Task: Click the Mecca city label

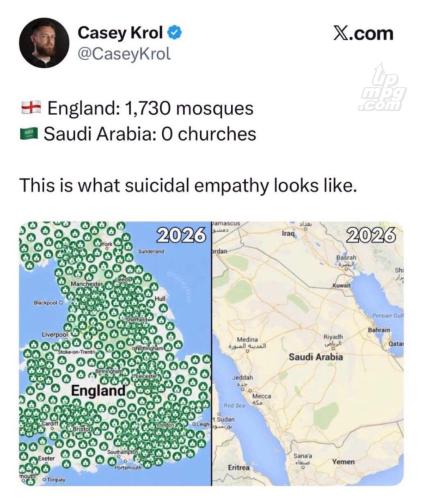Action: coord(262,396)
